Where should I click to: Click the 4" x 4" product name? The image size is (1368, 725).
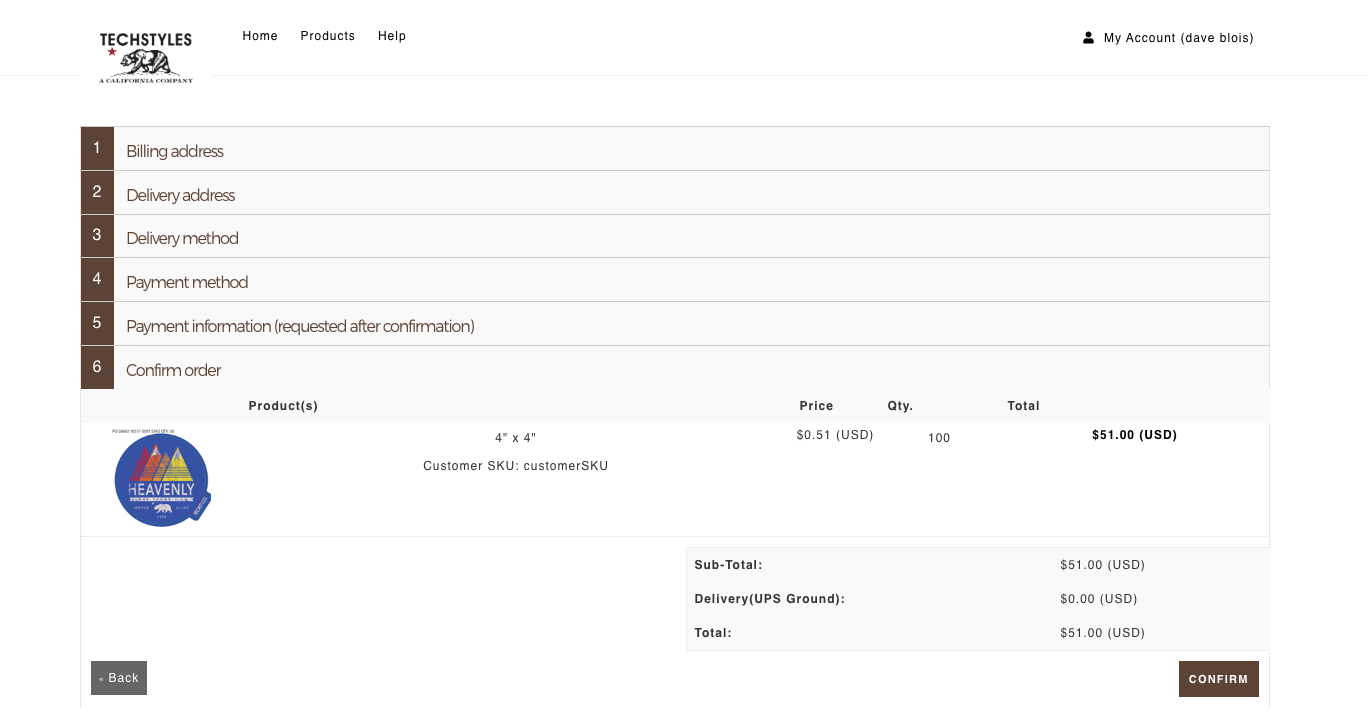pyautogui.click(x=516, y=438)
